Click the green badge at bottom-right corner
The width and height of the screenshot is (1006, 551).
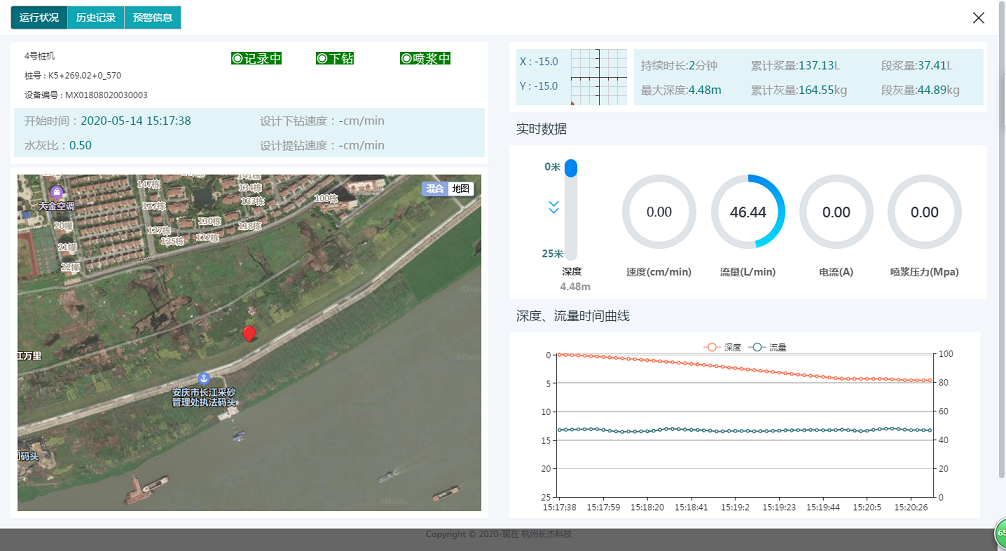pos(999,533)
